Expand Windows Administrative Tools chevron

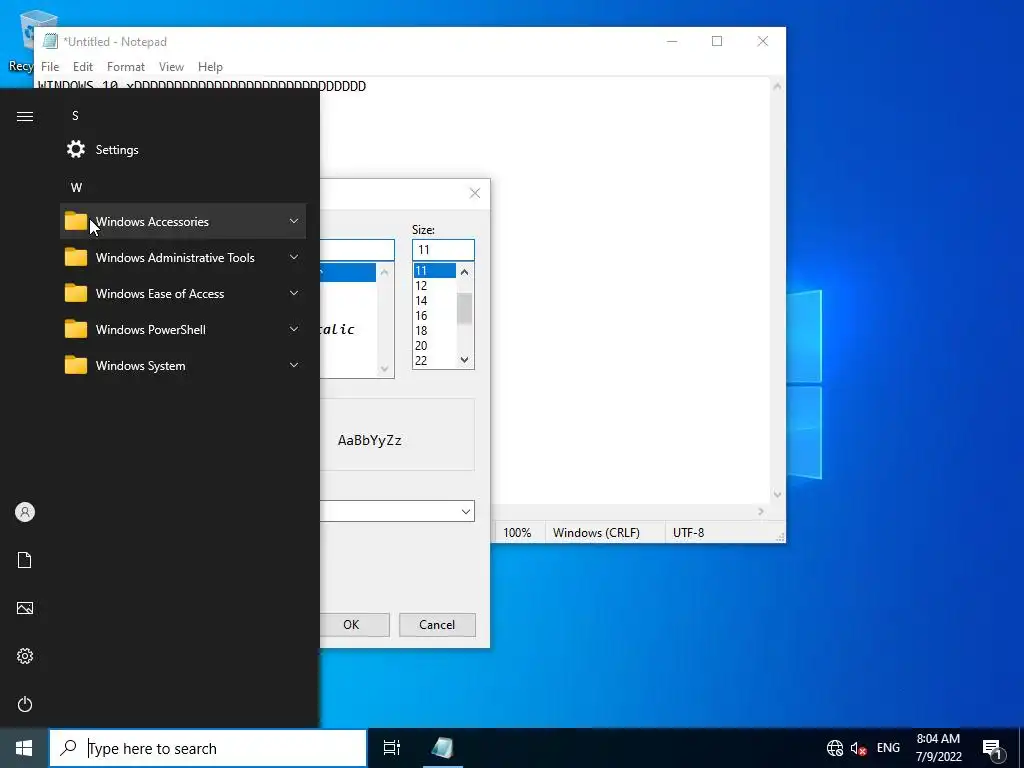[294, 257]
